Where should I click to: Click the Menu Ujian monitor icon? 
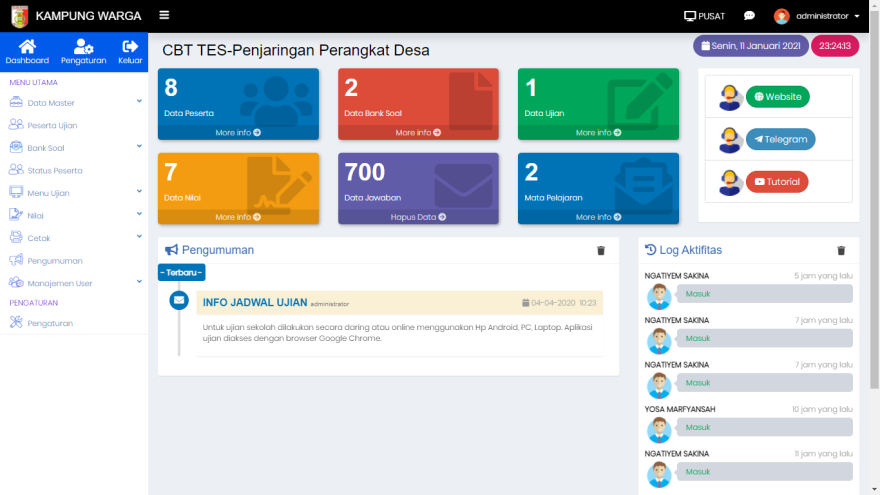click(16, 192)
